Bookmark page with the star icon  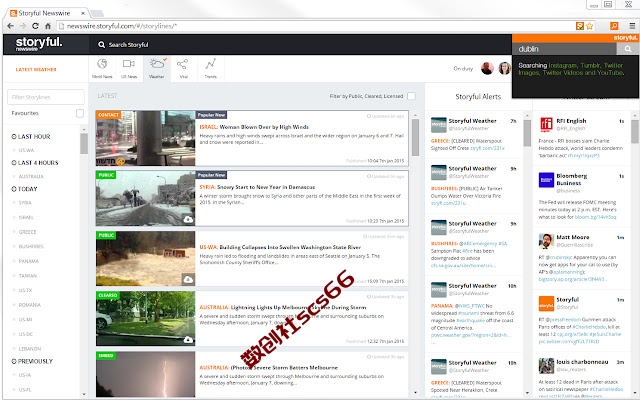[589, 26]
